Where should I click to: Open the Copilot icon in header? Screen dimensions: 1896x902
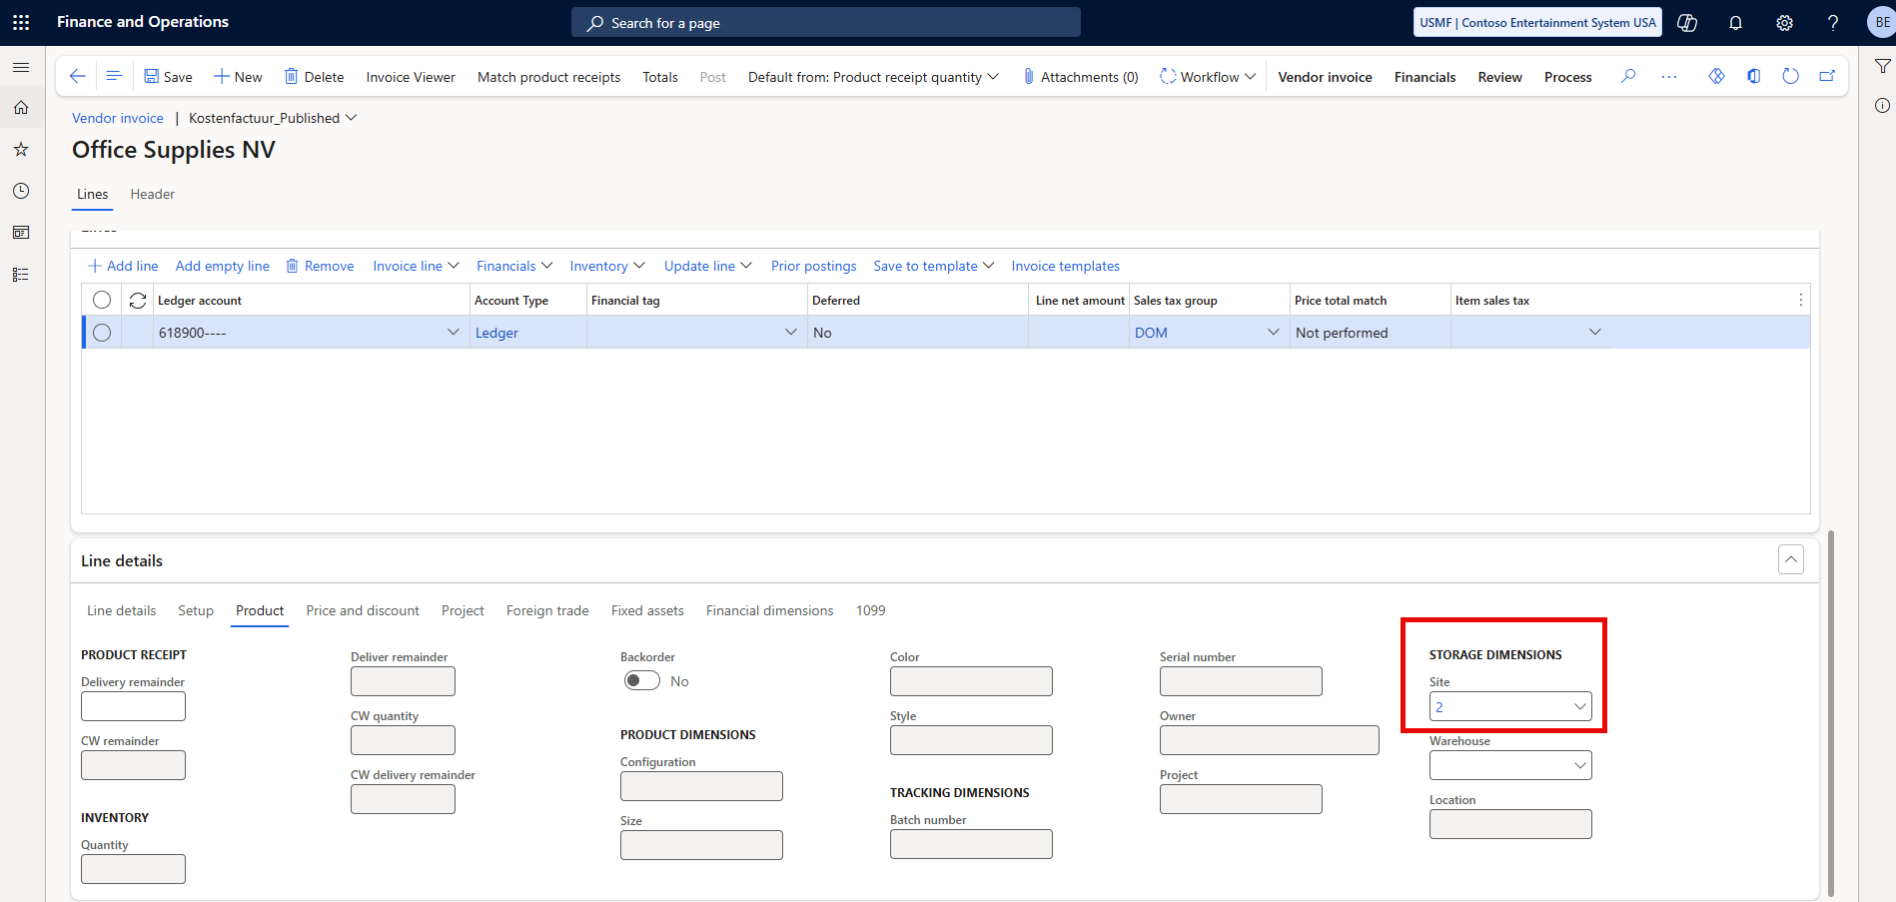(x=1688, y=22)
